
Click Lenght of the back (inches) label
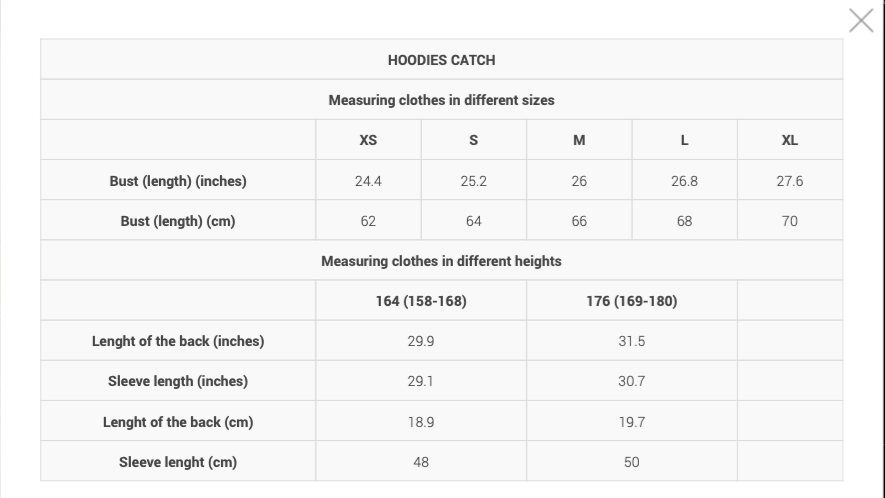tap(178, 341)
